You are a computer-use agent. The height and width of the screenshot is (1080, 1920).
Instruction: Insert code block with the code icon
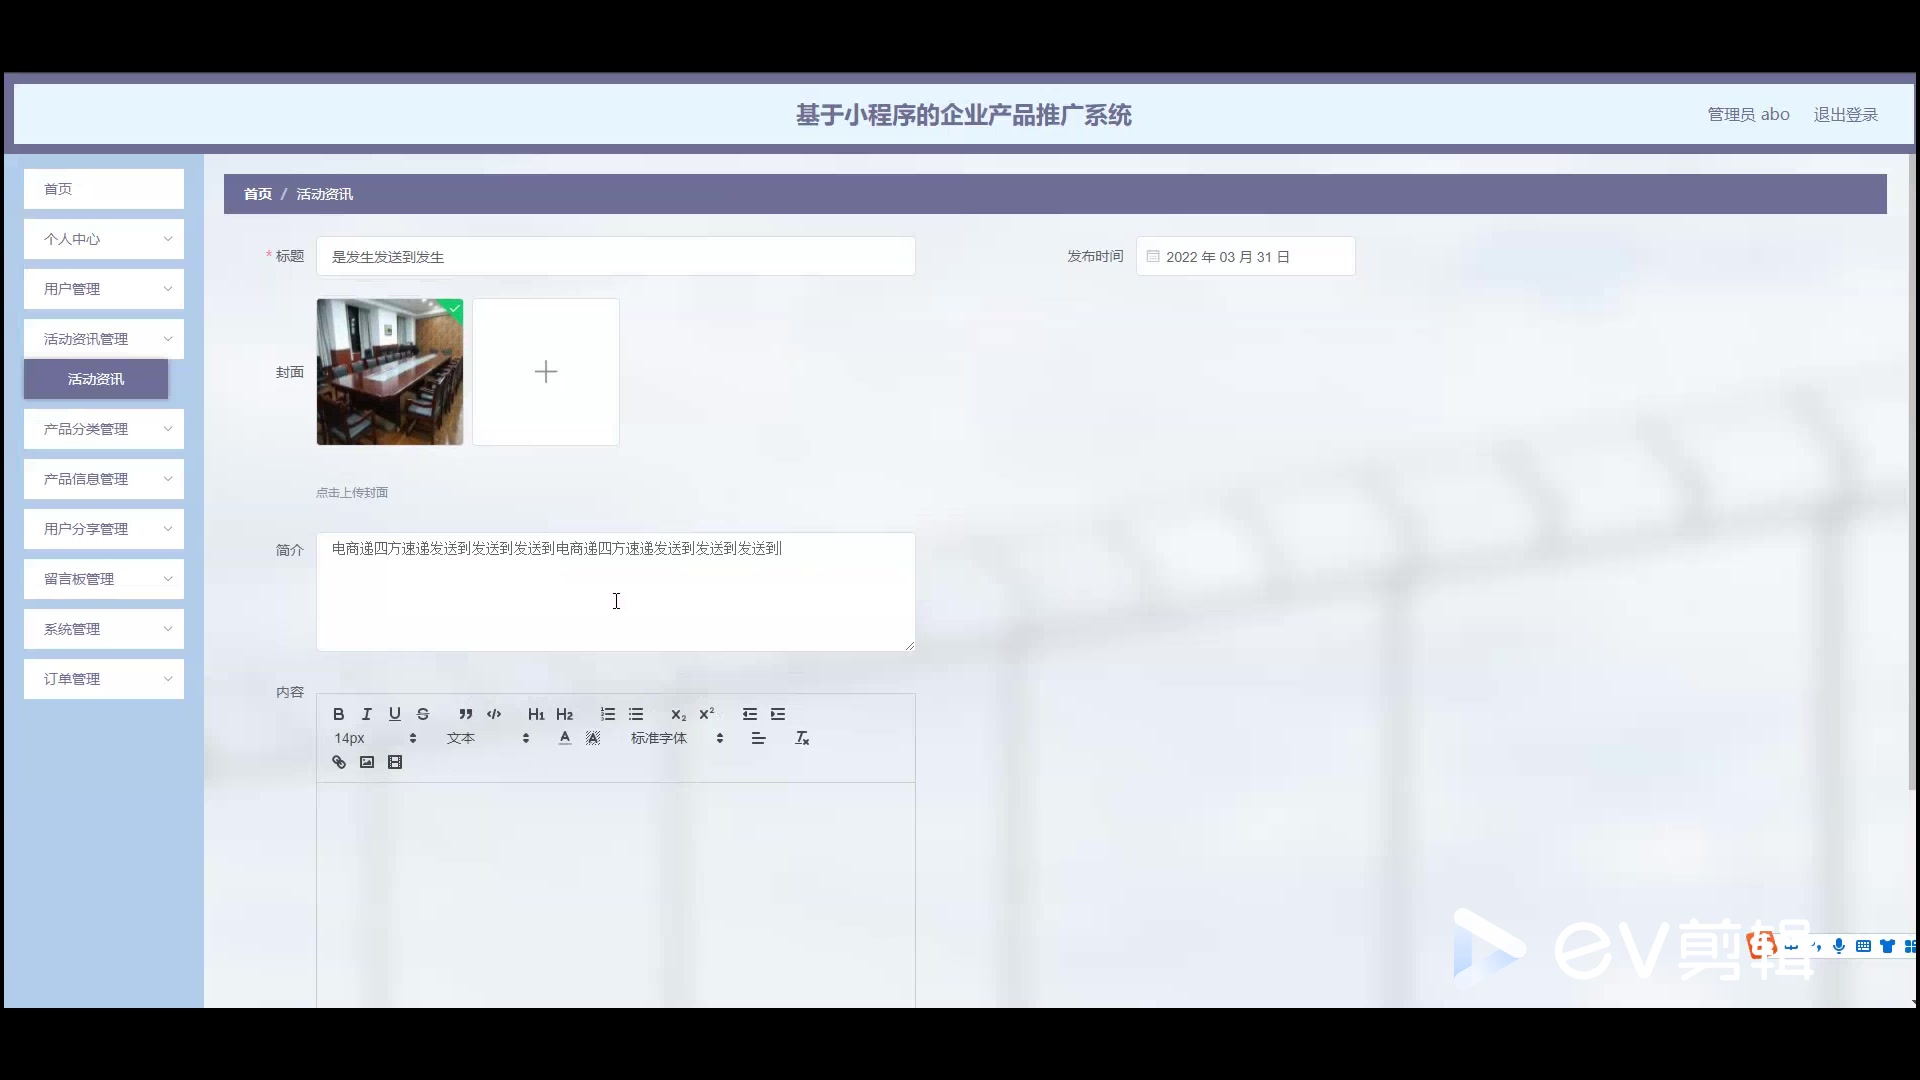point(494,714)
